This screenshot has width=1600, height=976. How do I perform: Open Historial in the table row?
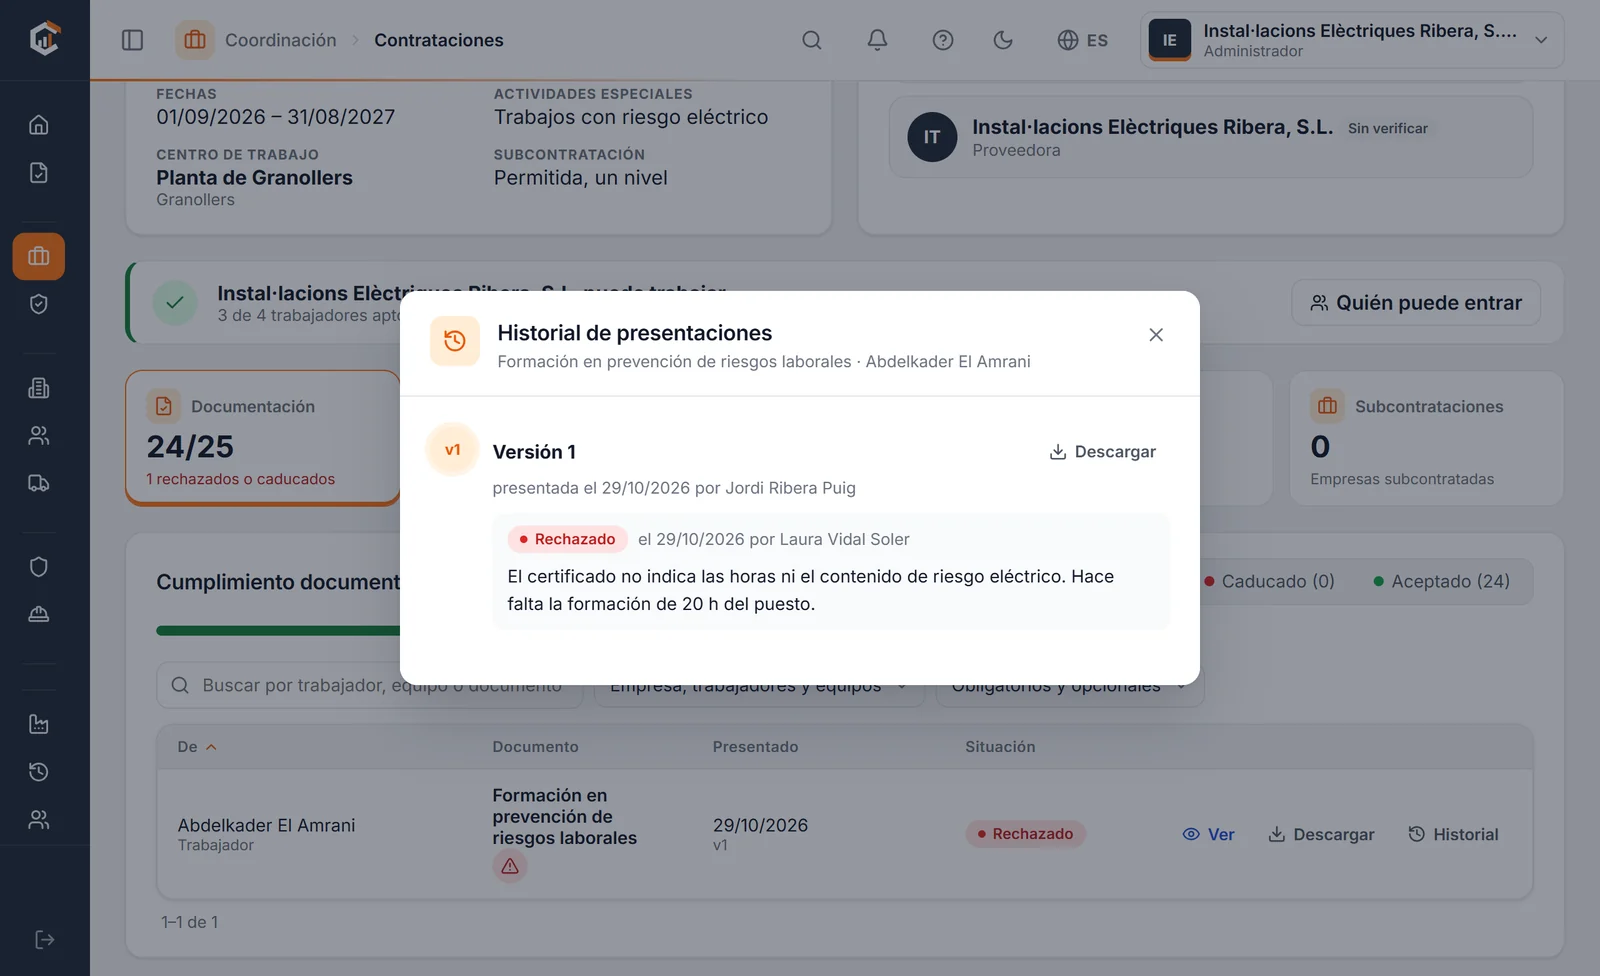coord(1453,834)
